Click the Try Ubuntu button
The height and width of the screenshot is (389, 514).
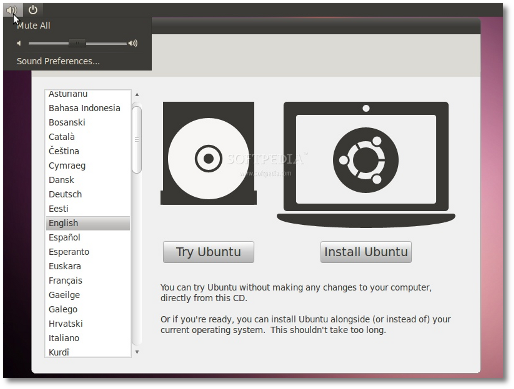(x=208, y=252)
